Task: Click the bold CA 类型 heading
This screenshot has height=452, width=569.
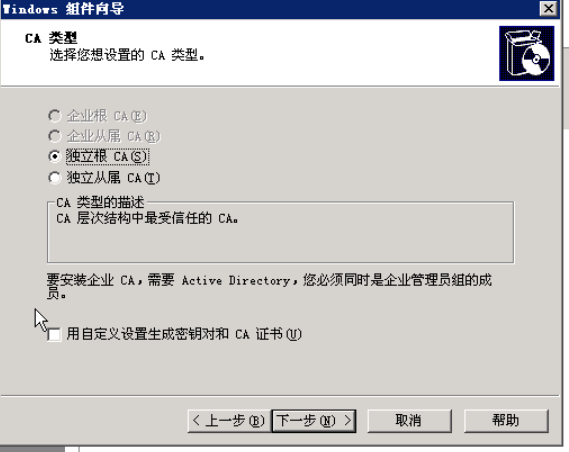Action: 51,38
